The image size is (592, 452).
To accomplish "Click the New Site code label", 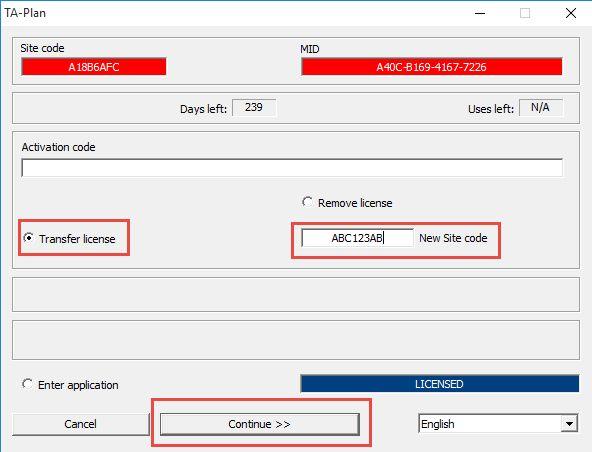I will tap(453, 238).
